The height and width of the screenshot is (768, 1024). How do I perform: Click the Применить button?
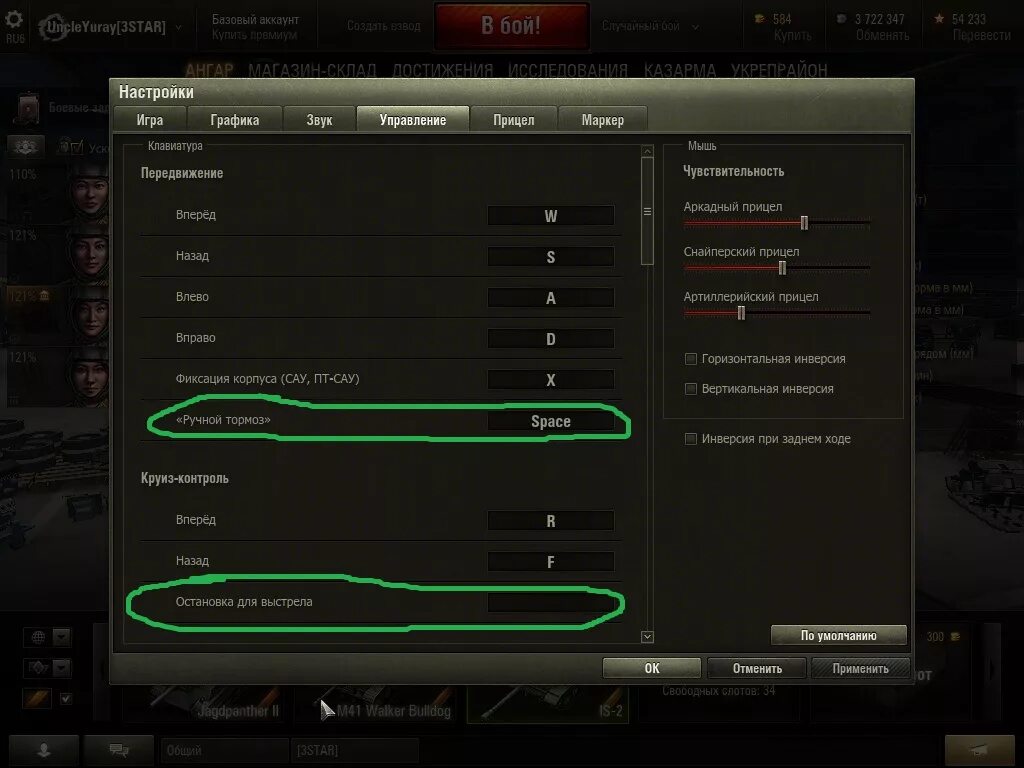click(860, 668)
